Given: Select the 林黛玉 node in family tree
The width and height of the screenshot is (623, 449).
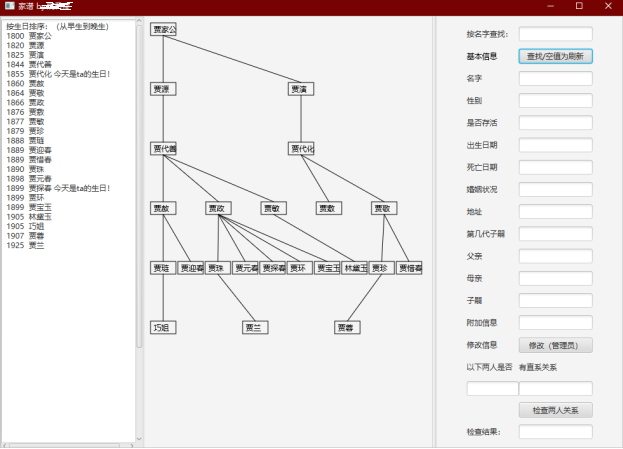Looking at the screenshot, I should [354, 268].
